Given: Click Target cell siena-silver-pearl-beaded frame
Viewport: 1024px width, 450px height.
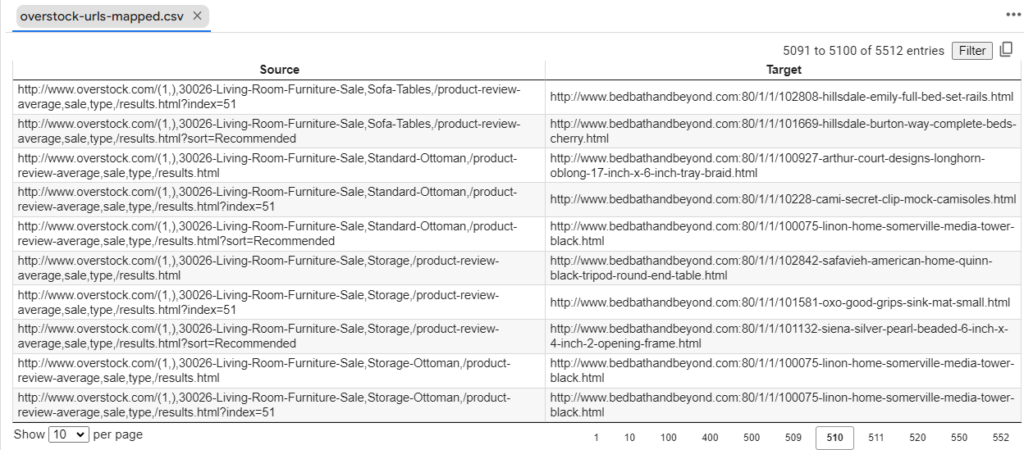Looking at the screenshot, I should pyautogui.click(x=783, y=336).
